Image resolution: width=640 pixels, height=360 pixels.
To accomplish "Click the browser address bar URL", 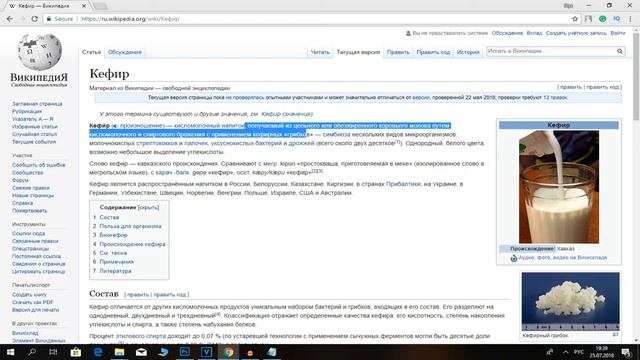I will pos(130,19).
